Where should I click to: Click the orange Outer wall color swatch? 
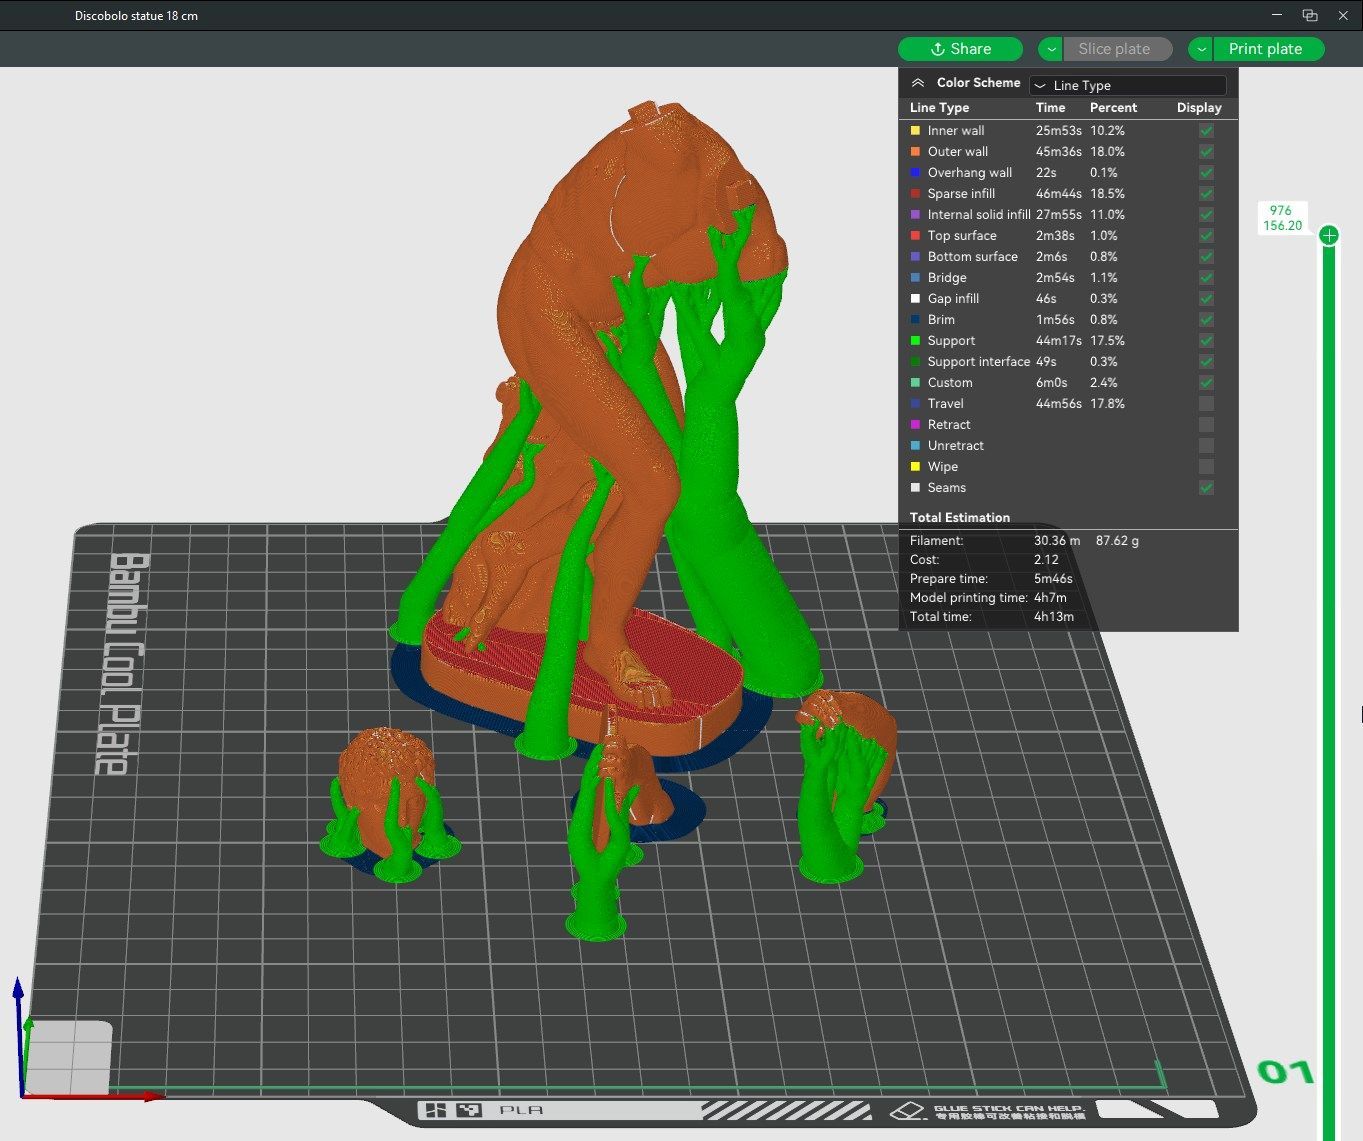tap(915, 152)
